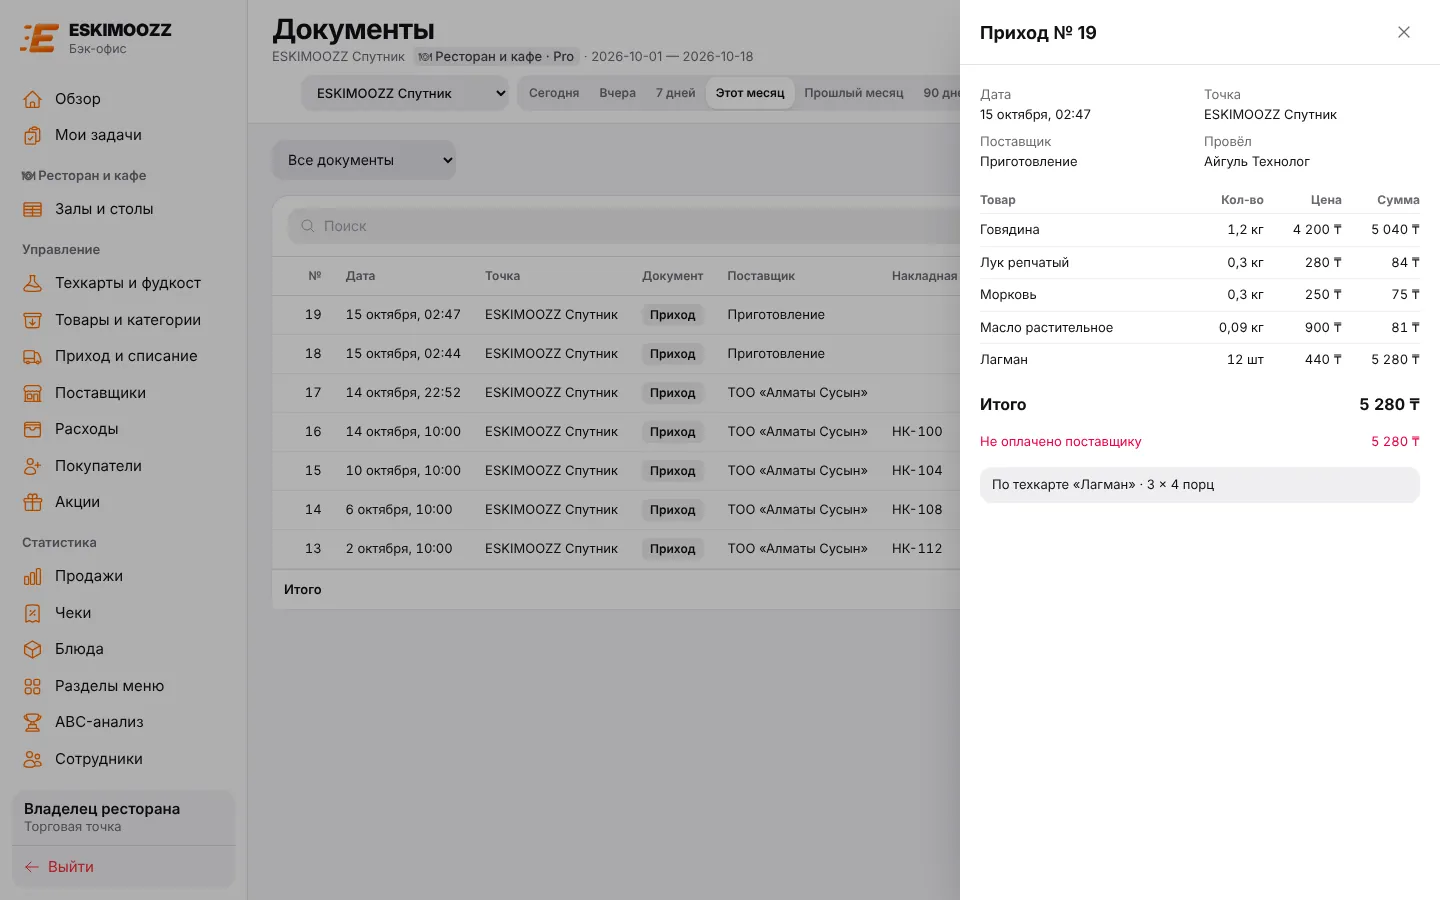
Task: Click the Чеки receipt icon
Action: (33, 613)
